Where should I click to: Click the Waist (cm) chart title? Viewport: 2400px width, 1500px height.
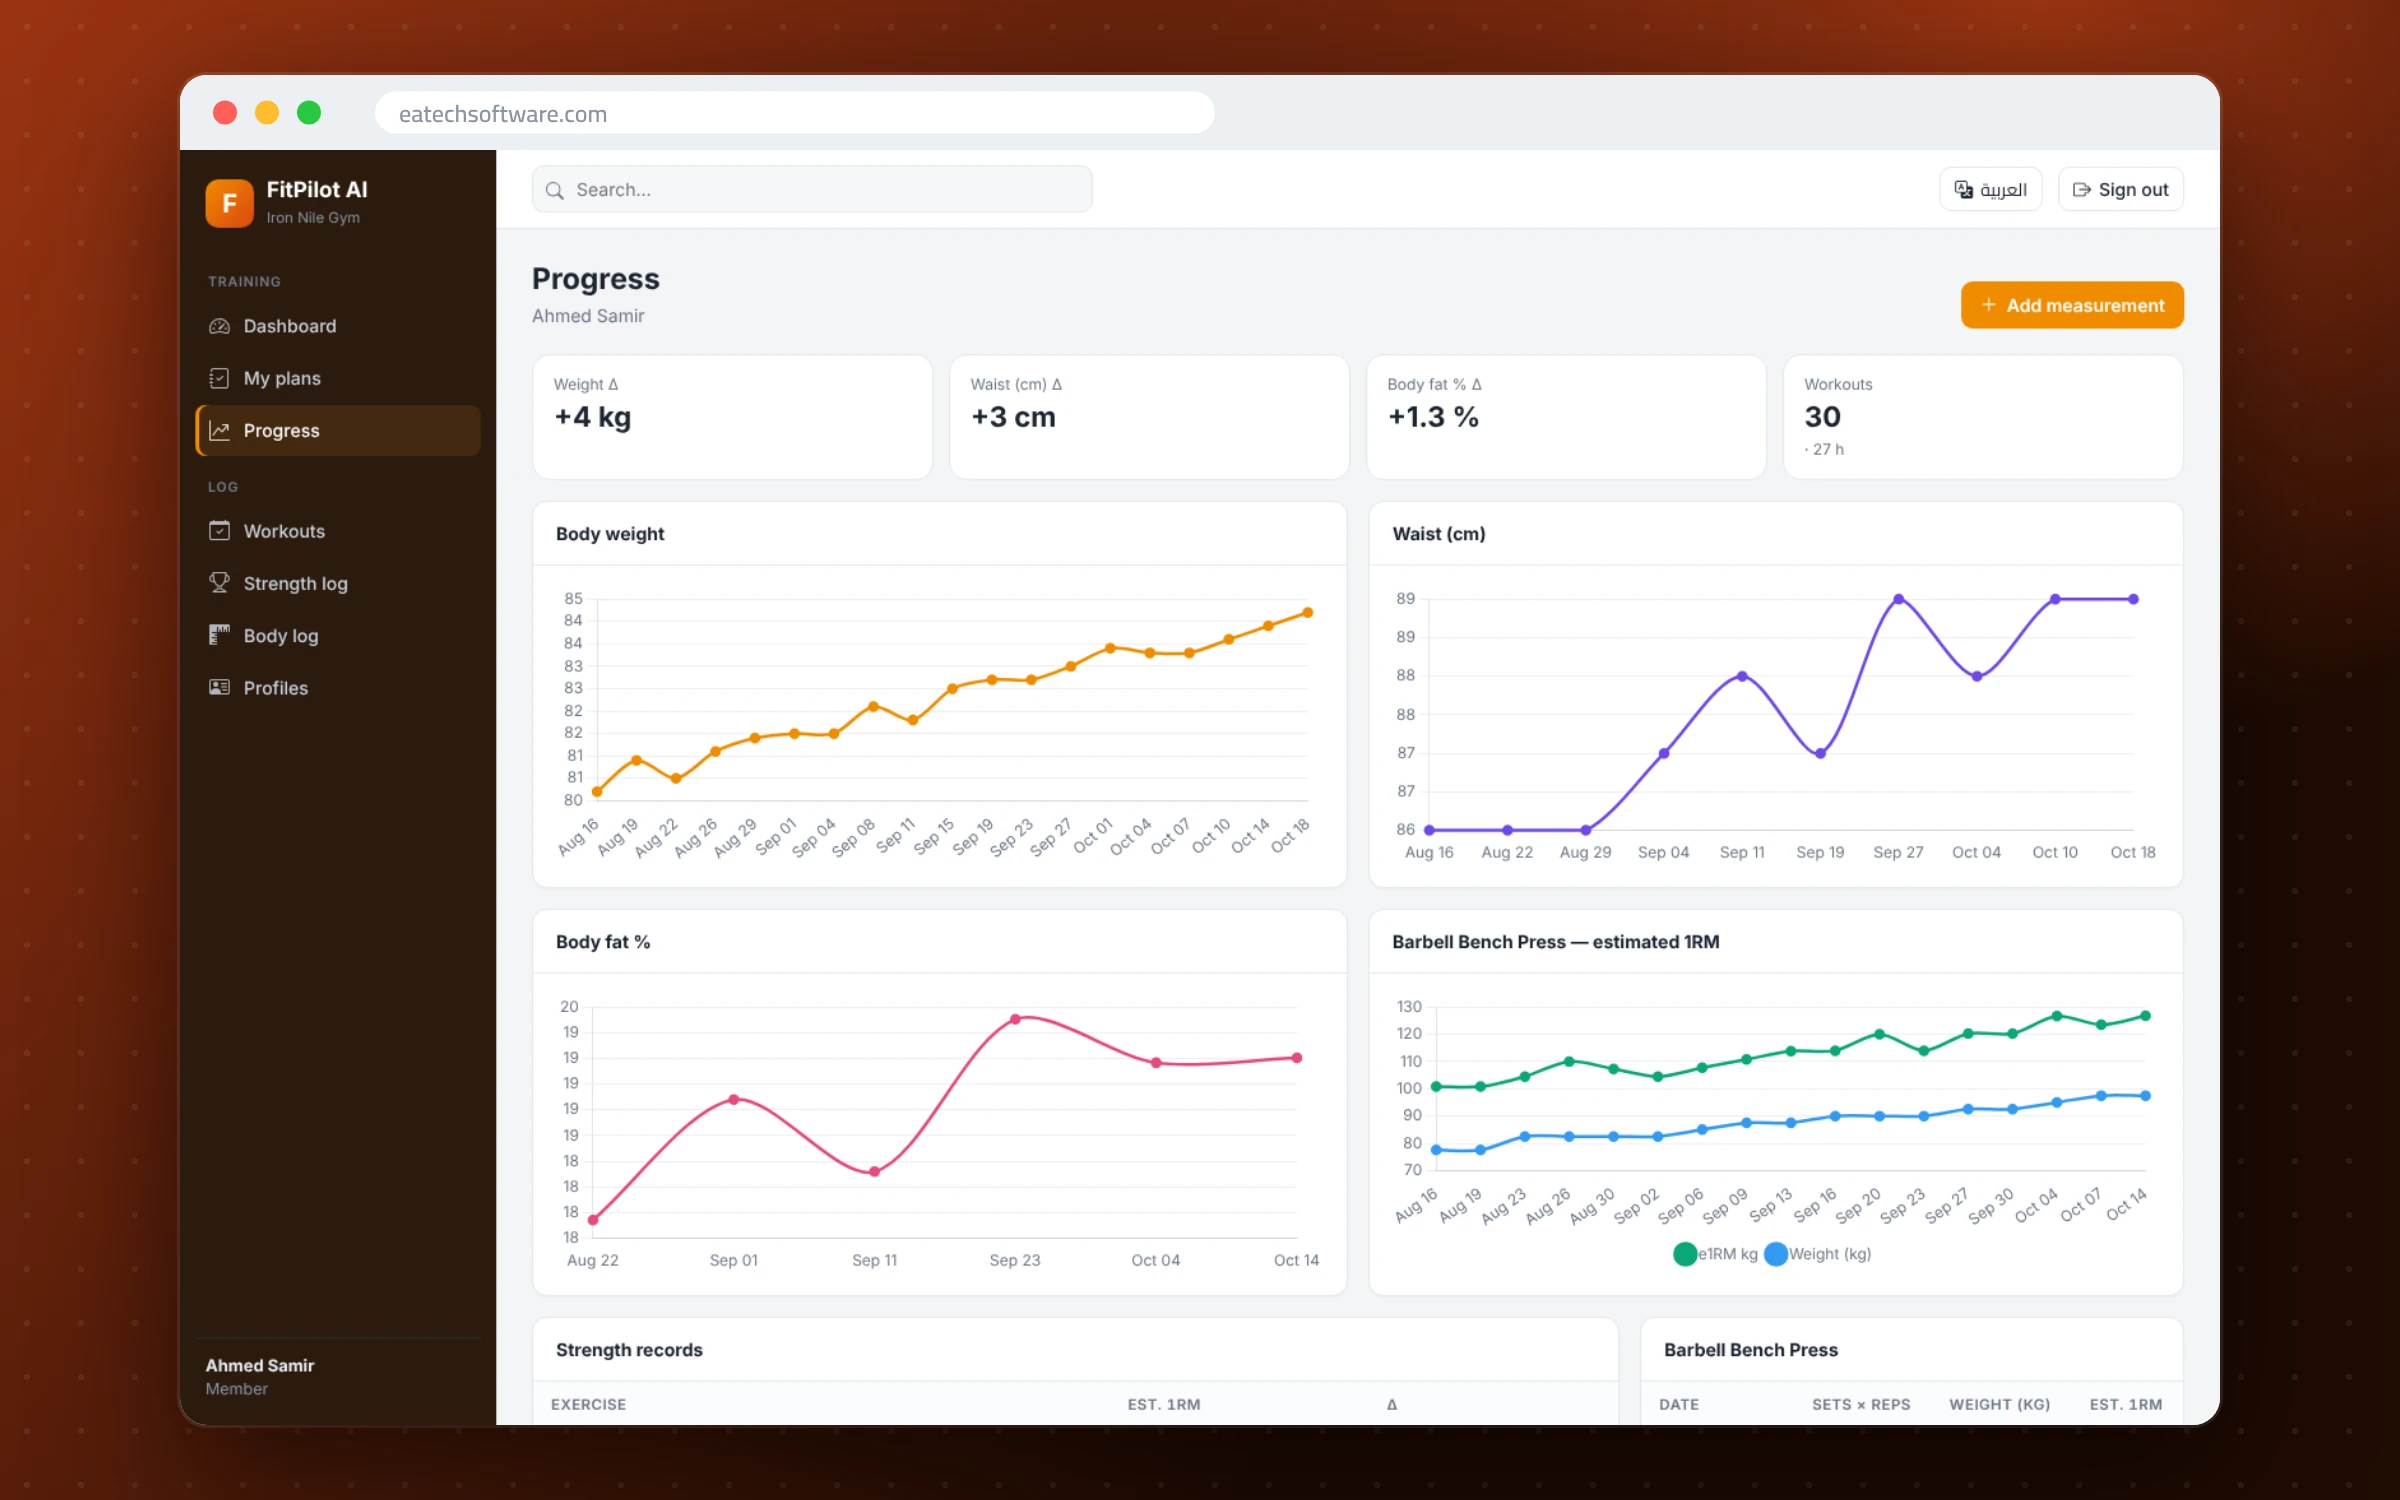(x=1439, y=534)
